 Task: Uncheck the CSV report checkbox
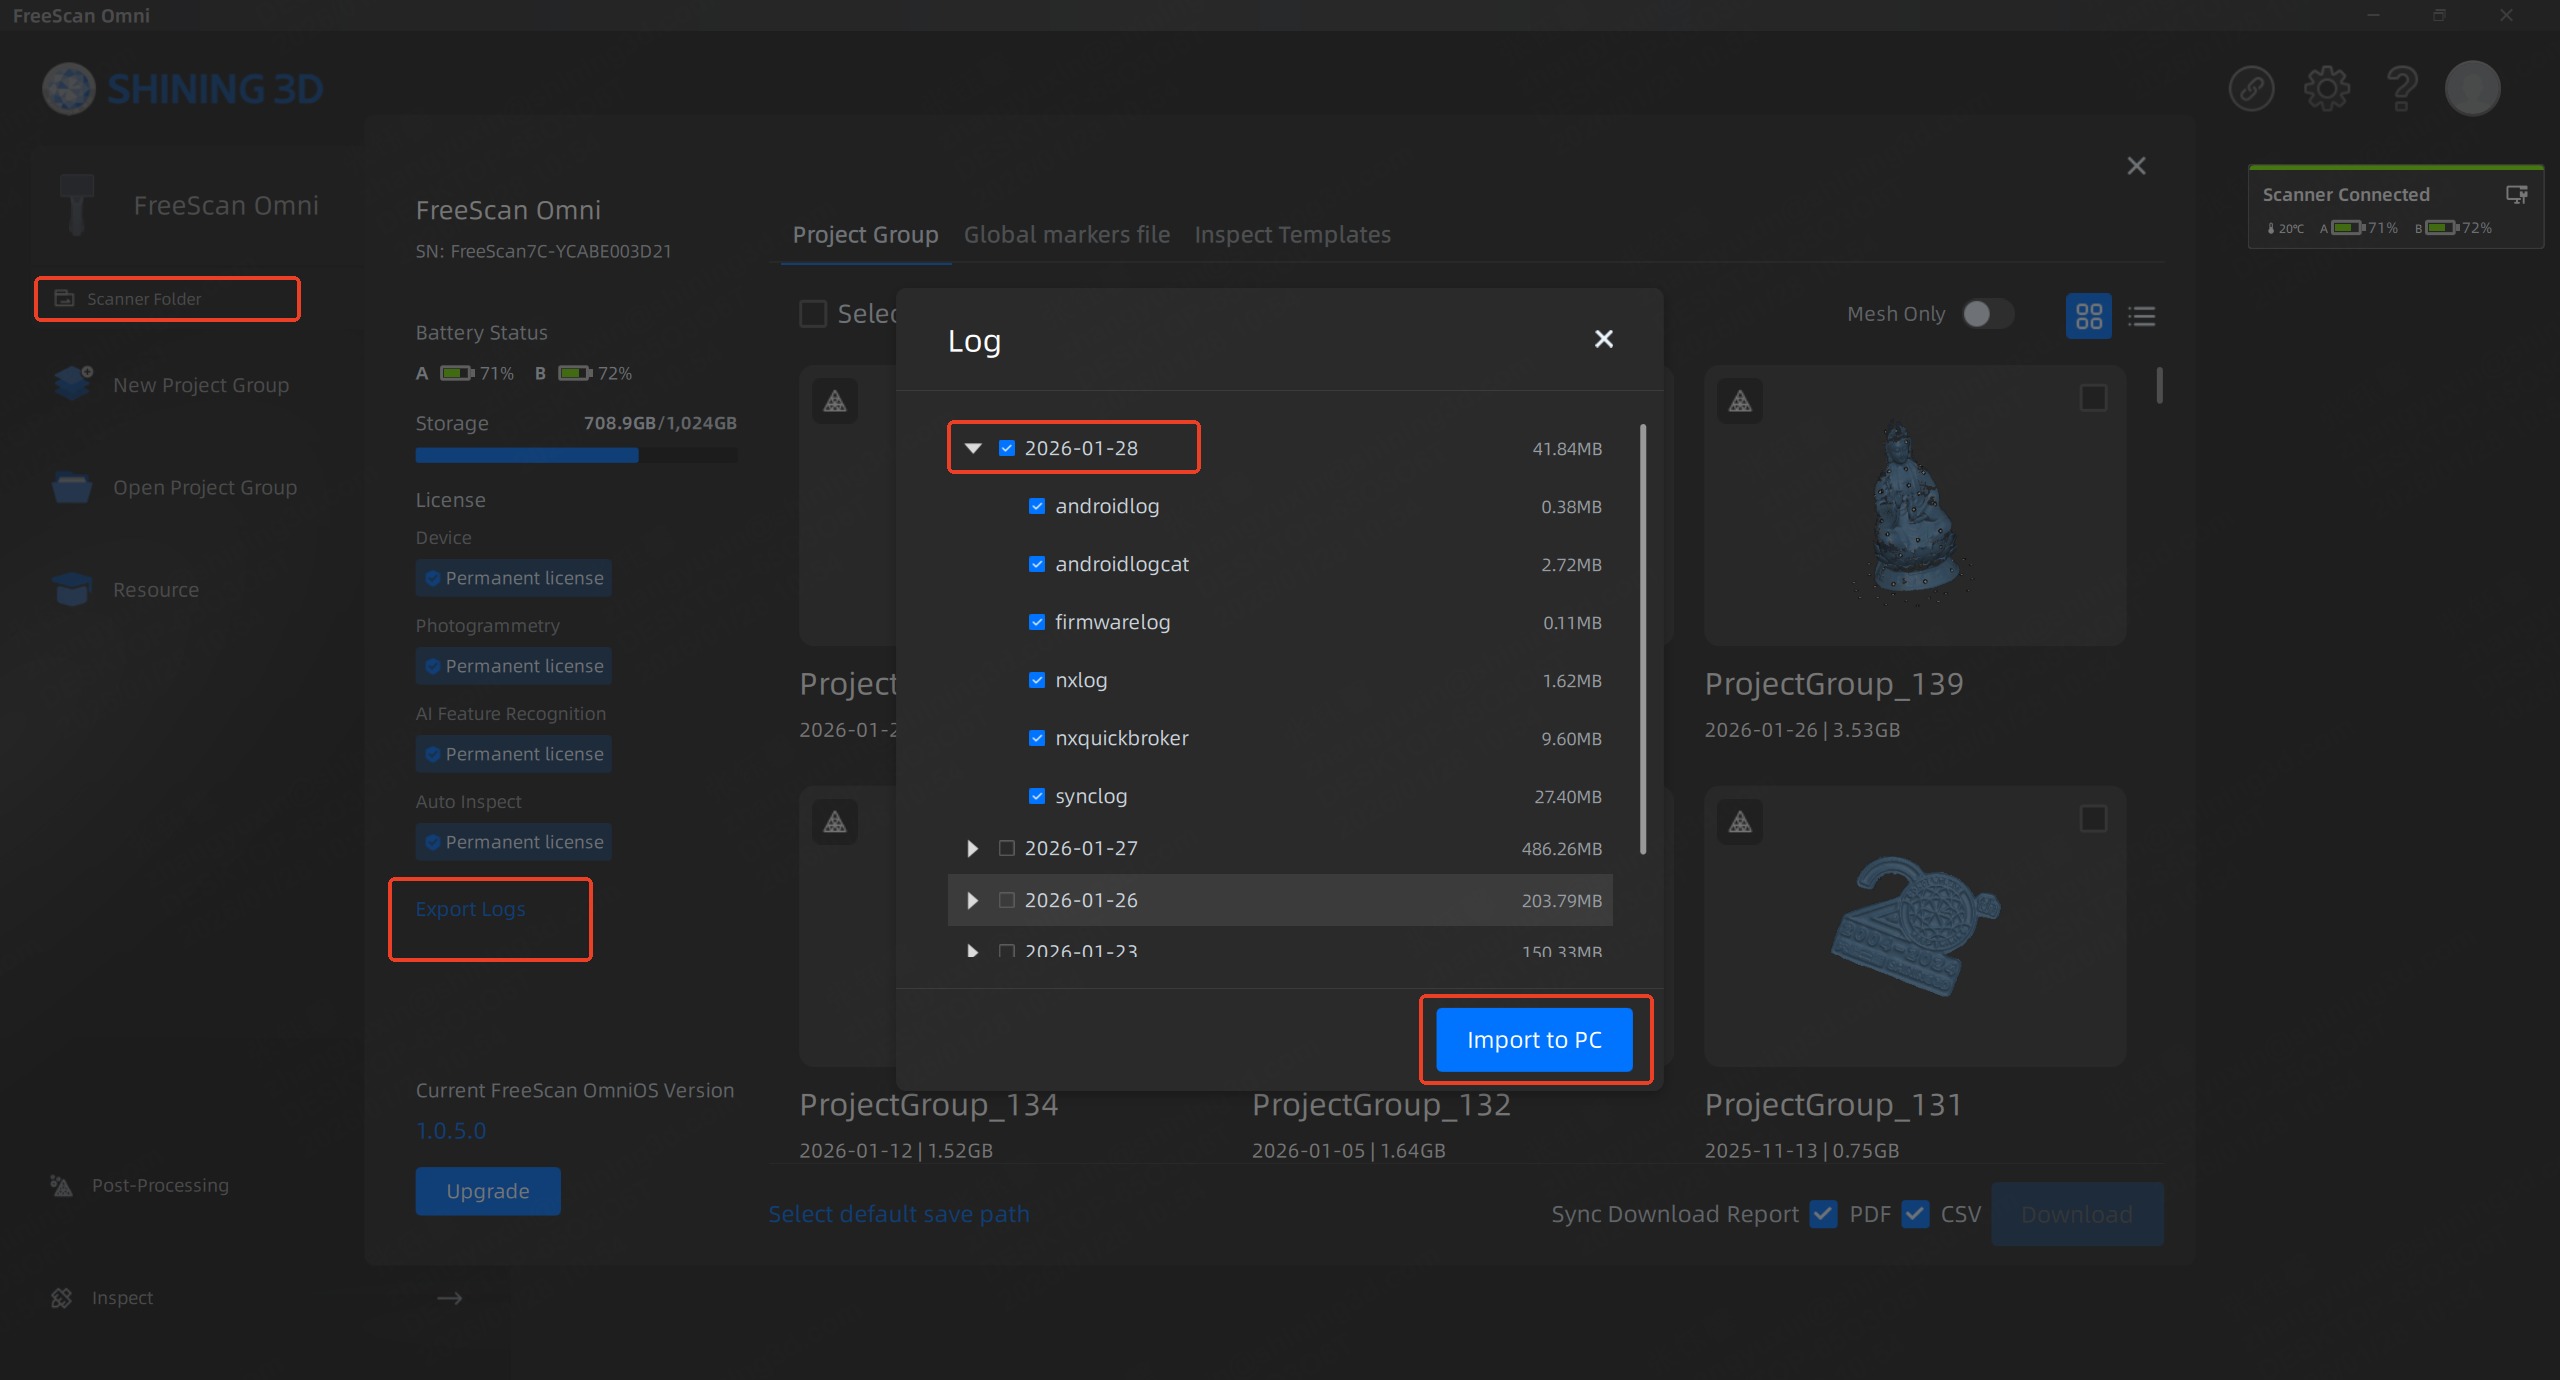click(x=1915, y=1214)
